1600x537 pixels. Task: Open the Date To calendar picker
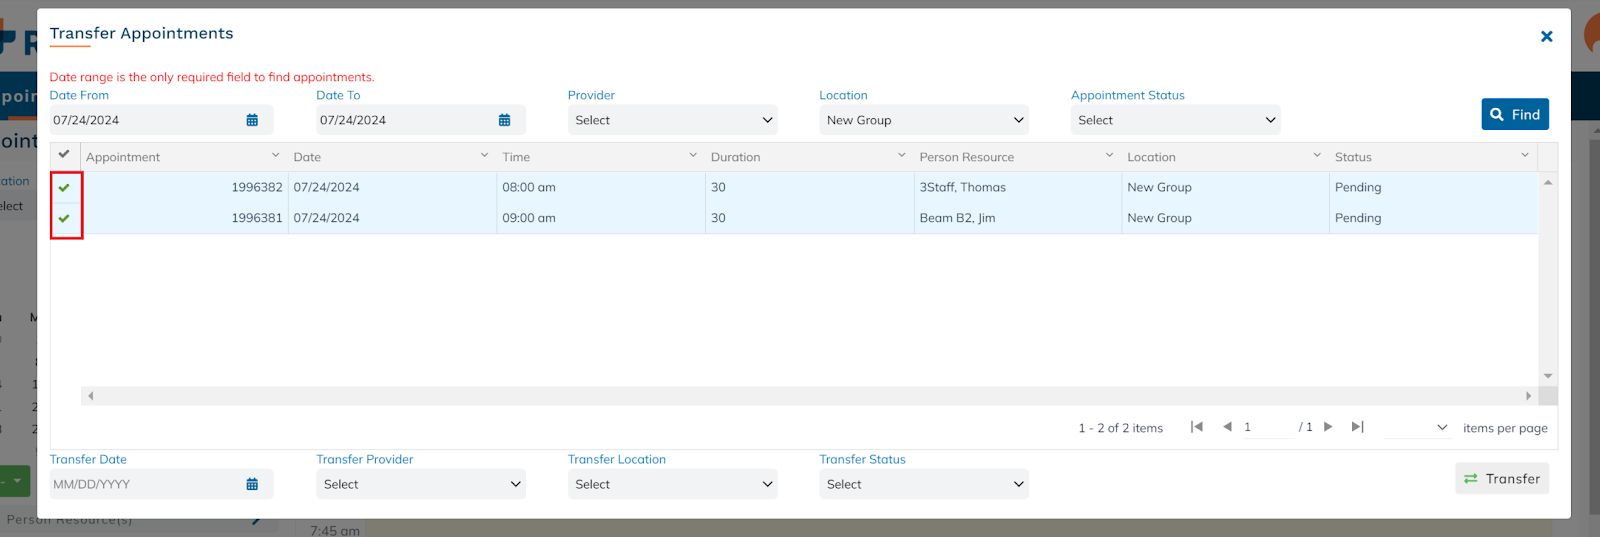coord(504,120)
